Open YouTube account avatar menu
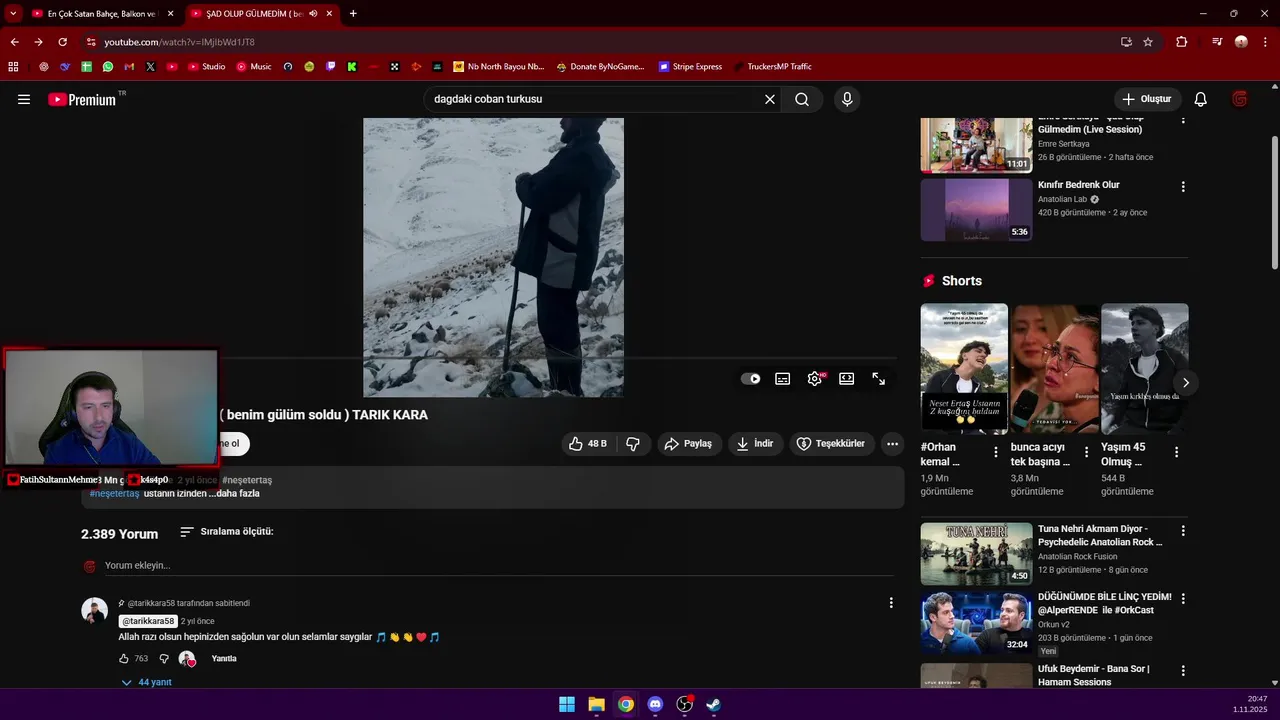The width and height of the screenshot is (1280, 720). point(1240,99)
